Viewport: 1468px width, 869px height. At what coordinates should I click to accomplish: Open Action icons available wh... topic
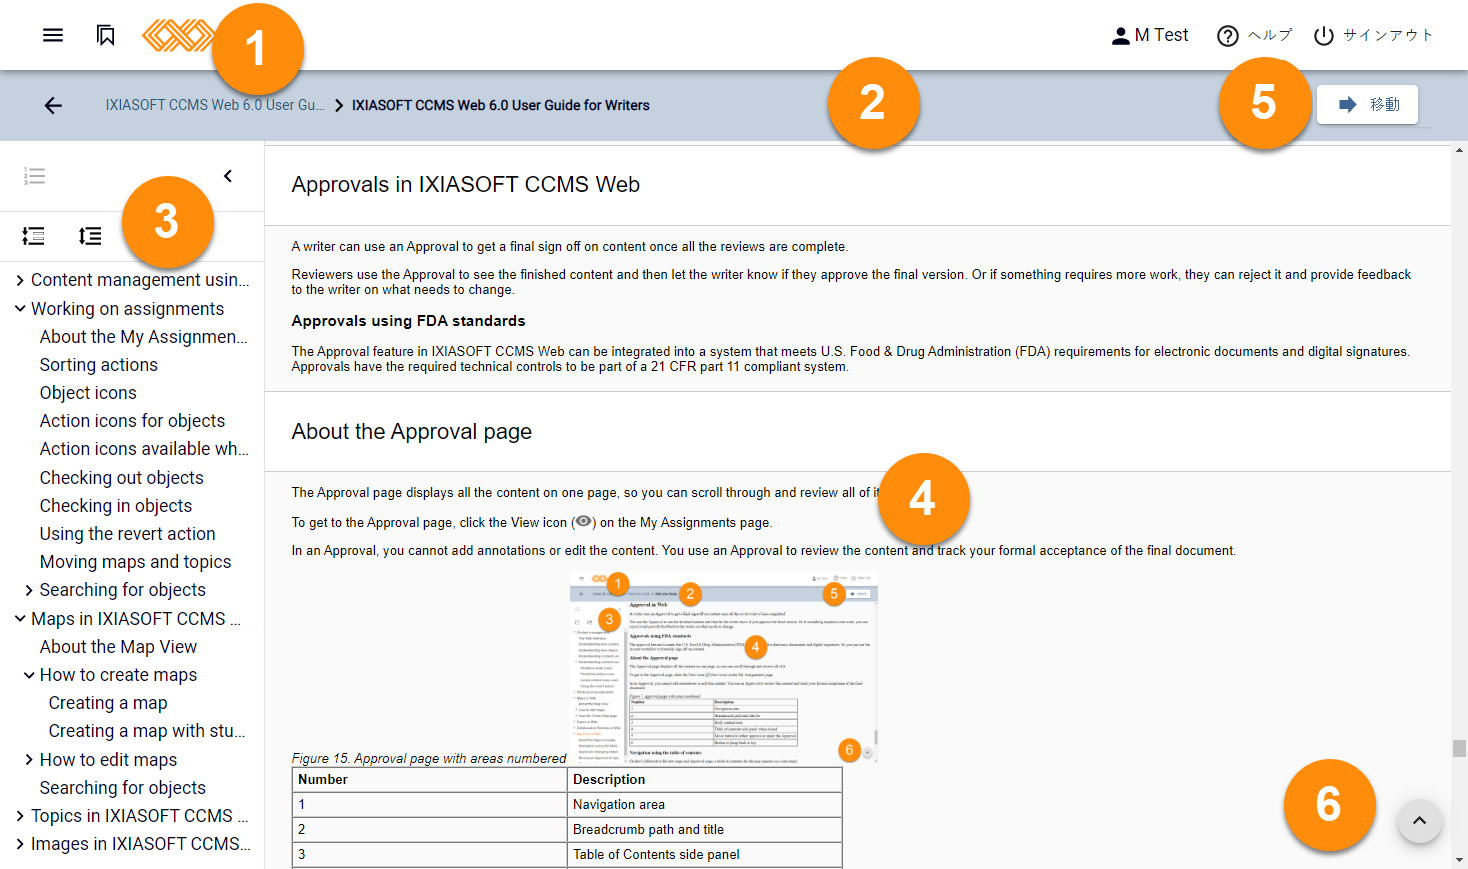[144, 449]
